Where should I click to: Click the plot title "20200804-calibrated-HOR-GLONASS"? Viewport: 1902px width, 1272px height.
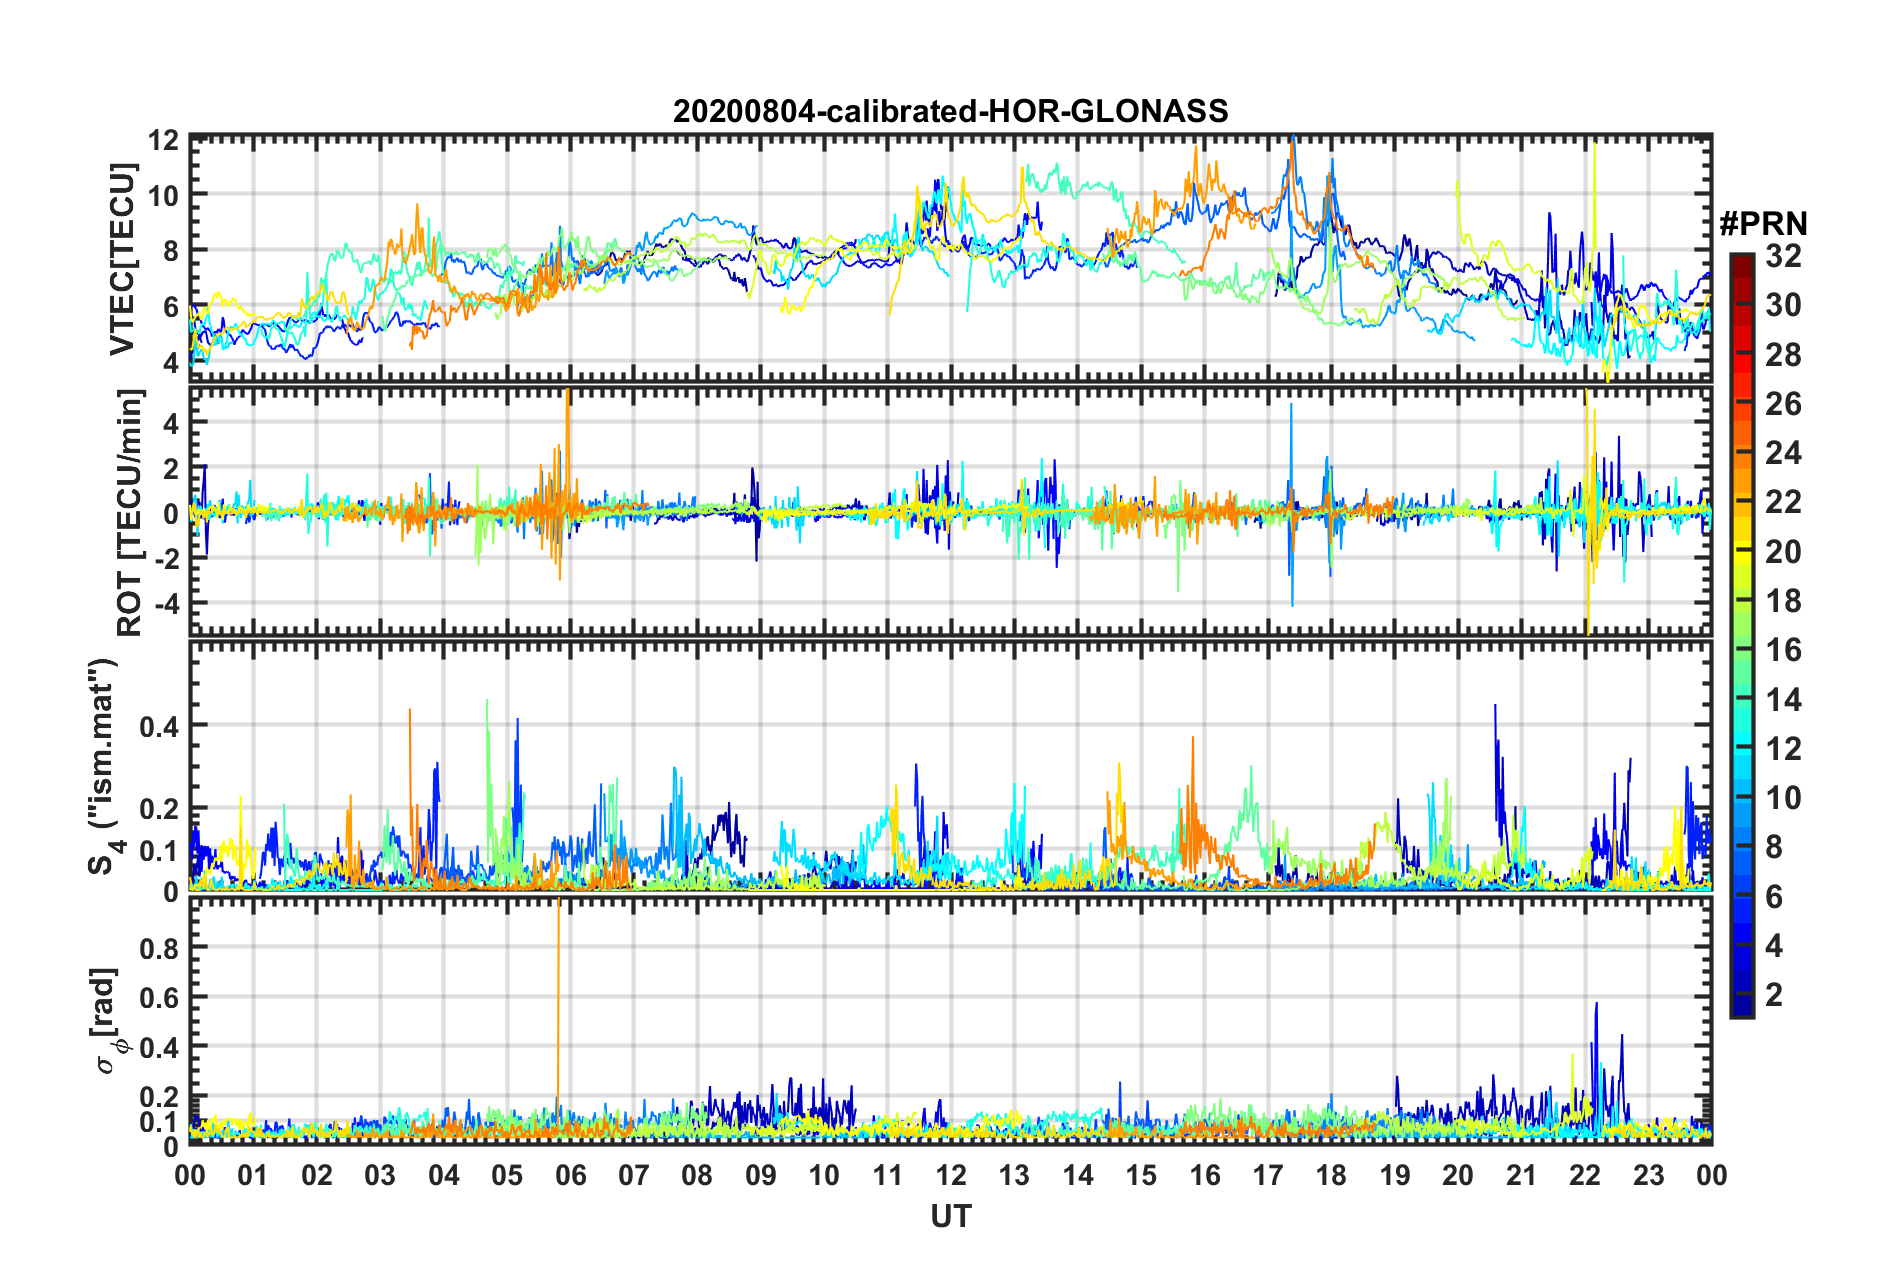tap(950, 110)
